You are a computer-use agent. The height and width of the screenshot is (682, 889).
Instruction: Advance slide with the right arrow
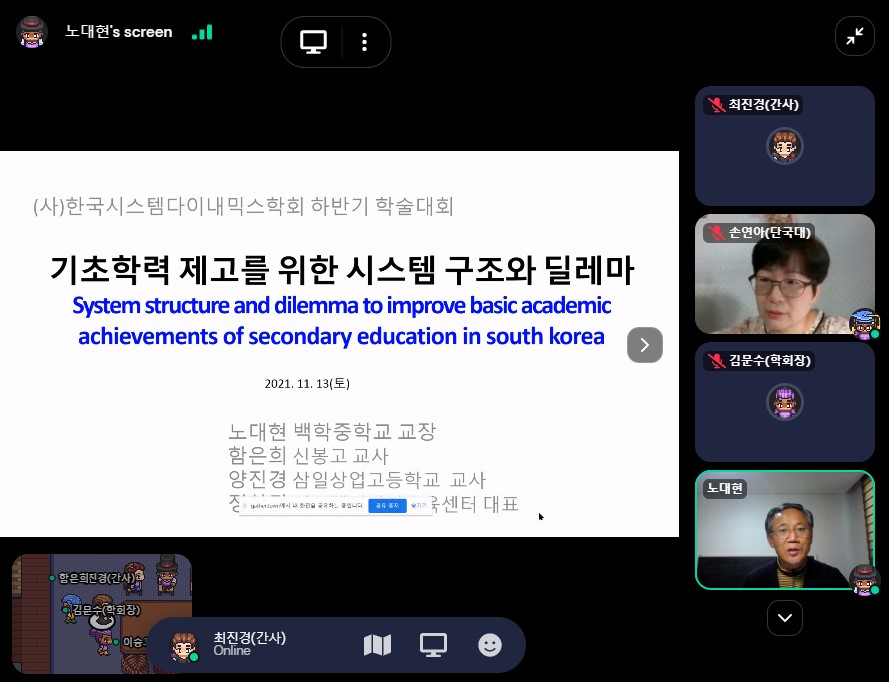coord(645,345)
